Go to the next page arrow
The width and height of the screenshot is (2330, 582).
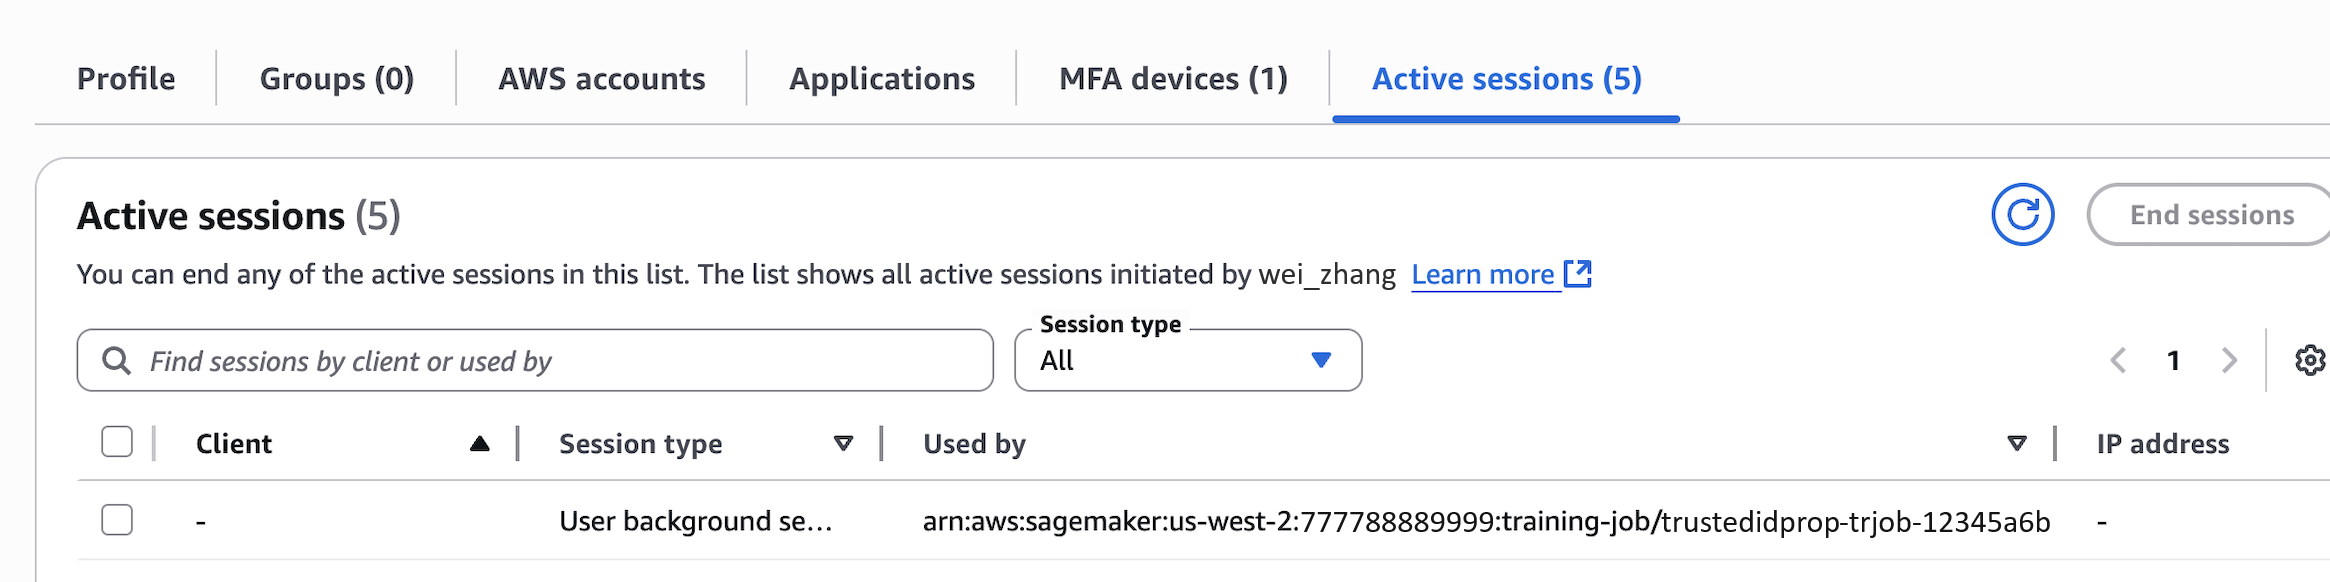click(x=2229, y=360)
